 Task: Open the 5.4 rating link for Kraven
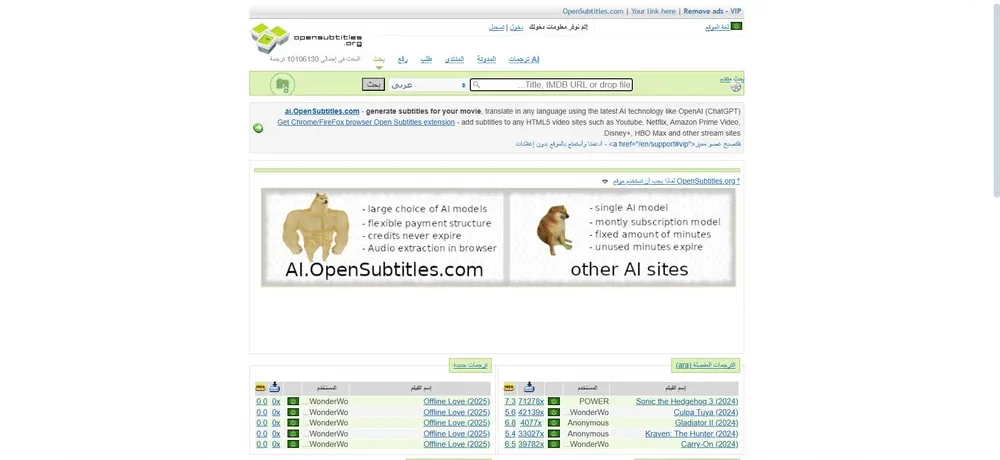pyautogui.click(x=510, y=433)
